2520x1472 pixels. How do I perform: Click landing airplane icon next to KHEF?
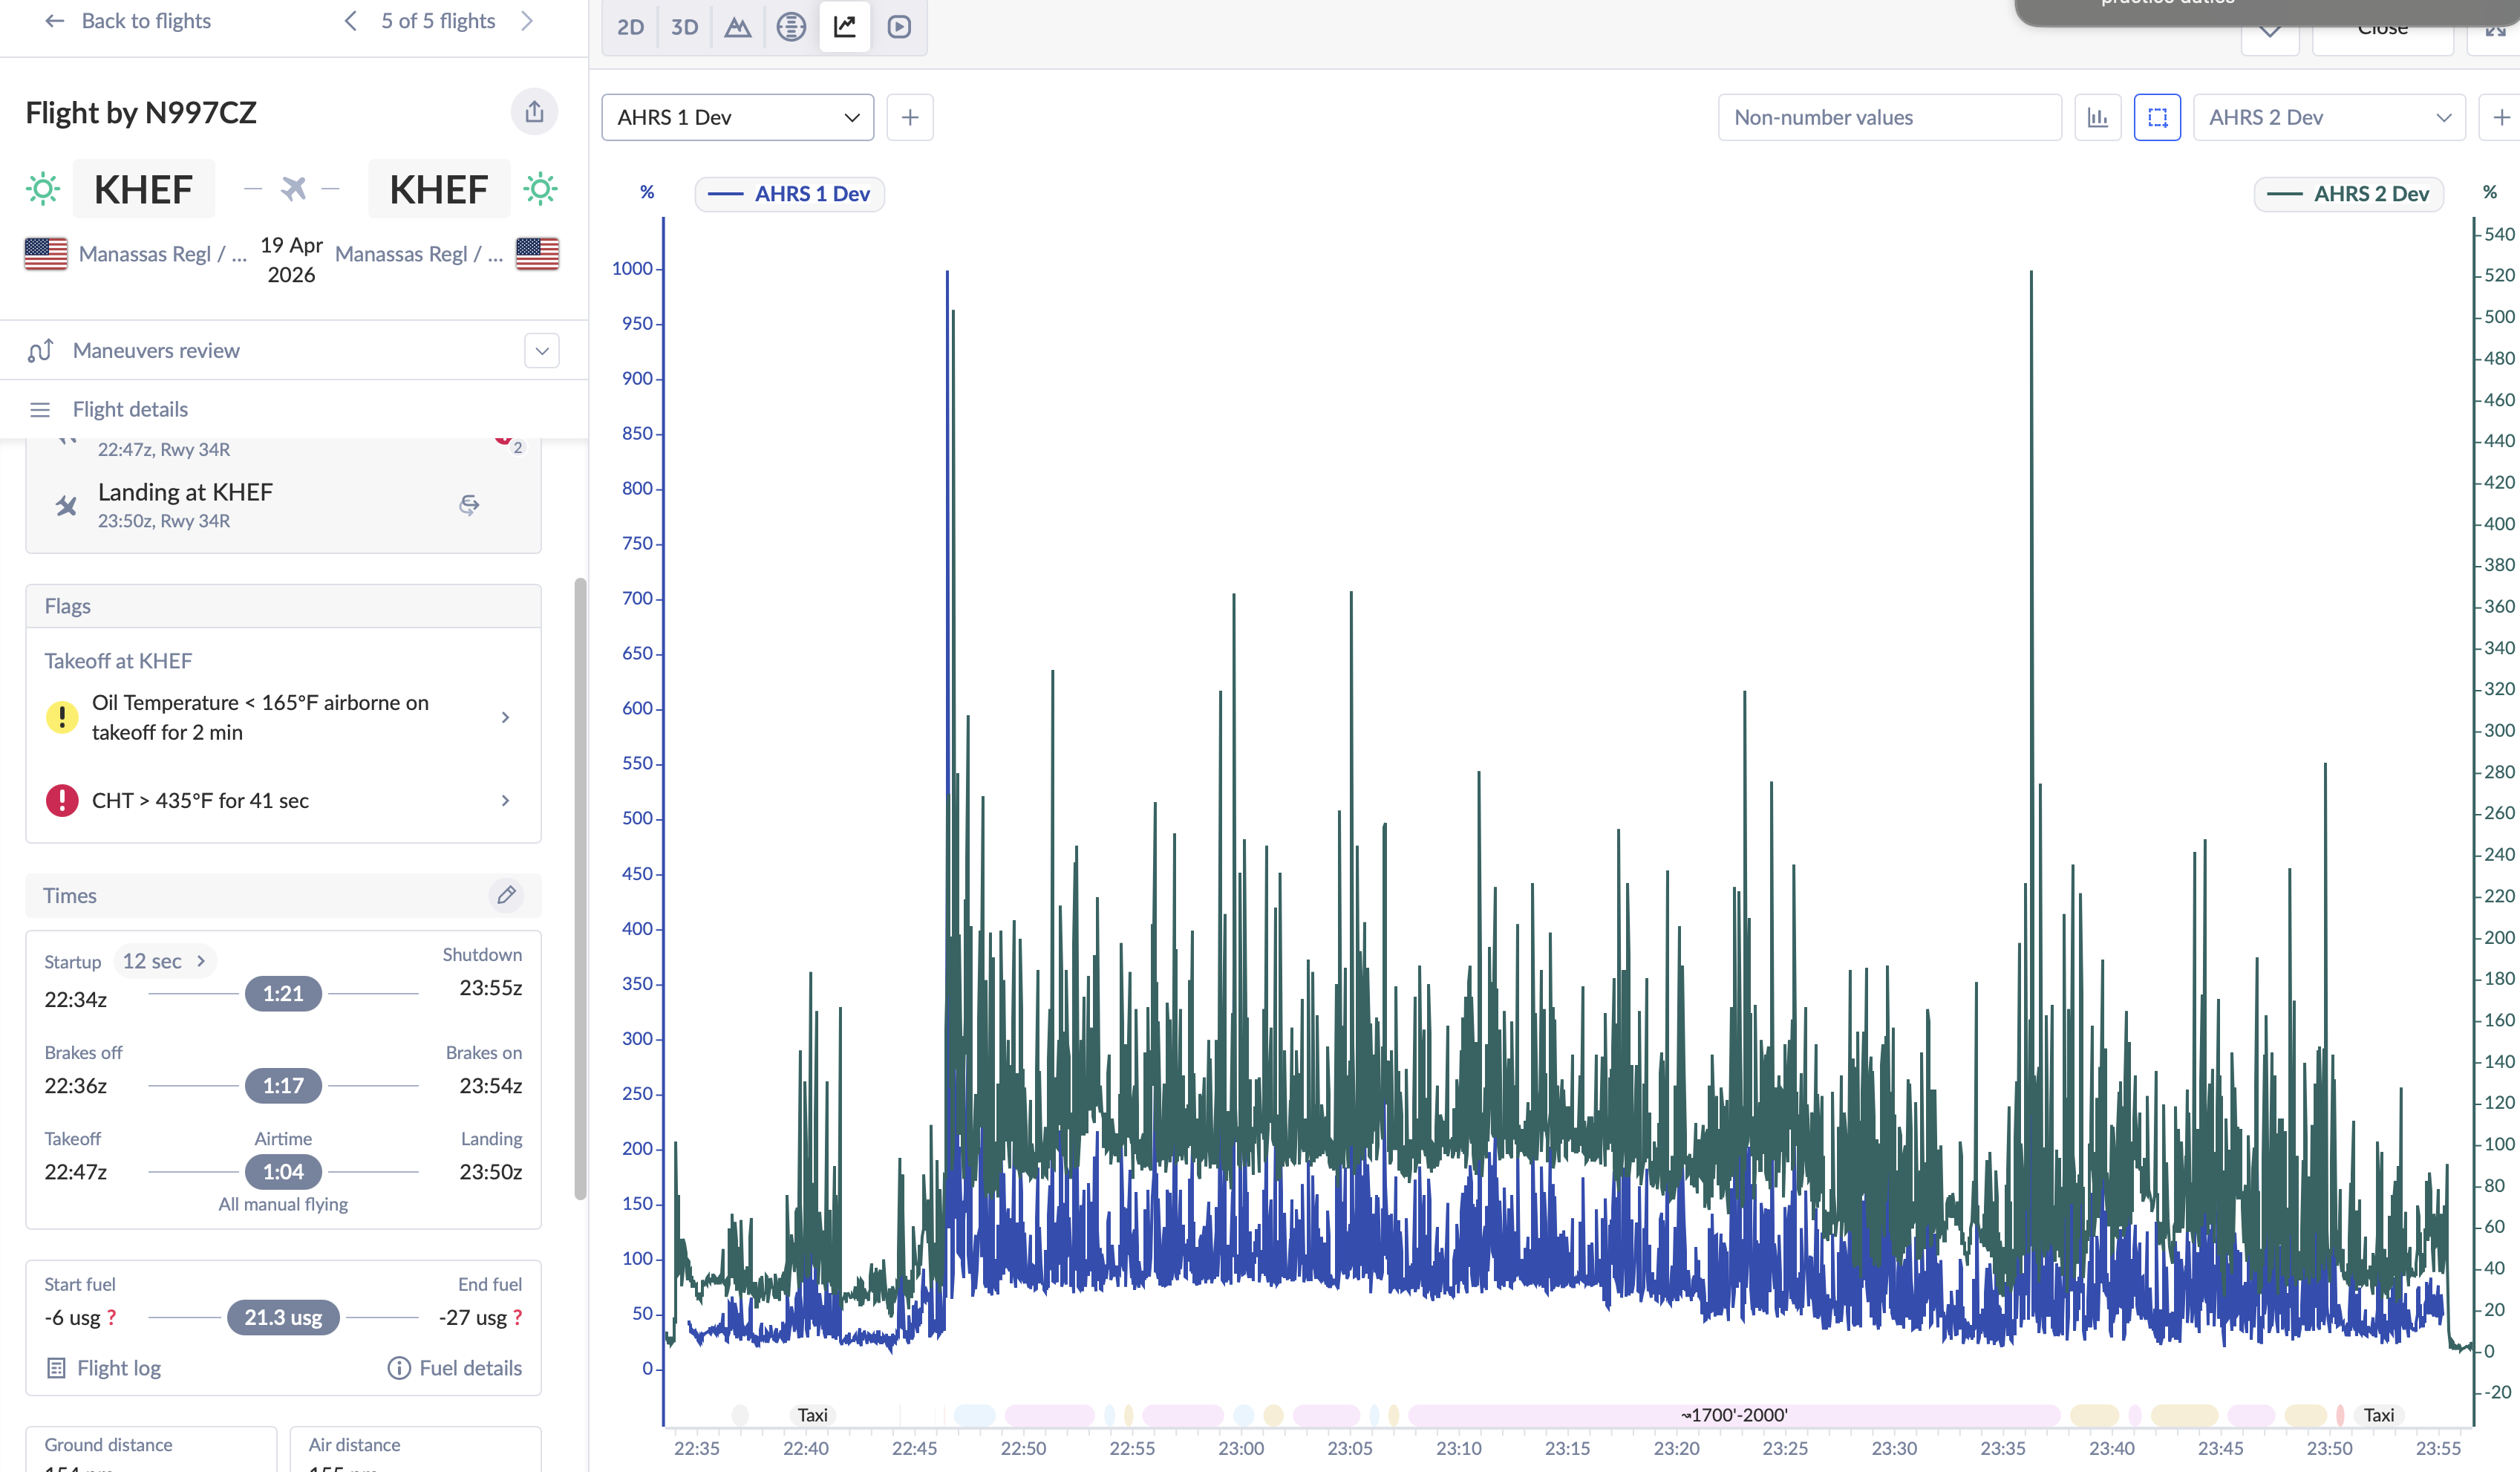coord(67,506)
